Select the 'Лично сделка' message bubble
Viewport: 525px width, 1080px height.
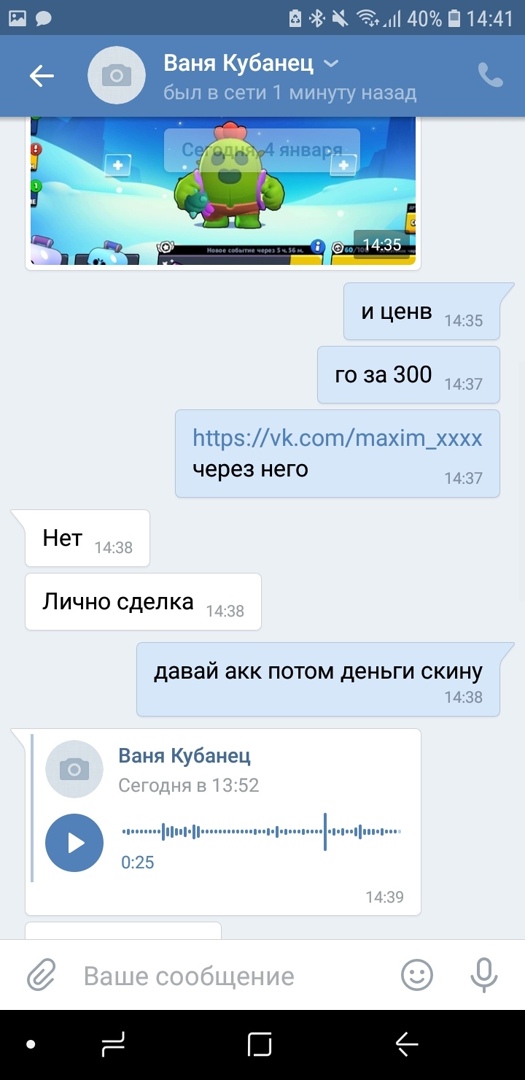(143, 601)
